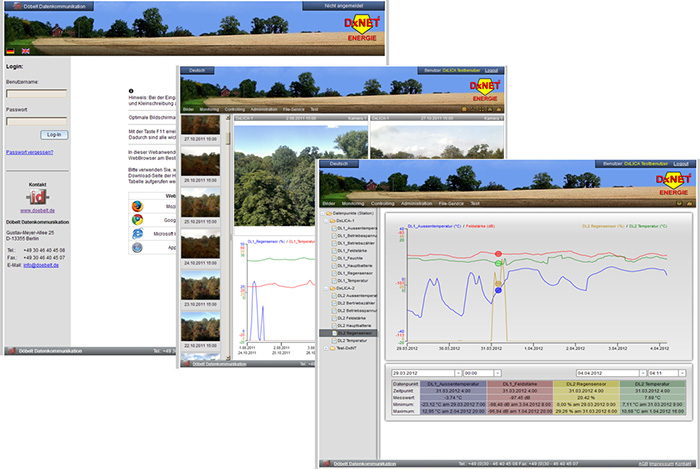This screenshot has height=469, width=700.
Task: Click the Datenpunkte (Station) folder icon
Action: tap(329, 213)
